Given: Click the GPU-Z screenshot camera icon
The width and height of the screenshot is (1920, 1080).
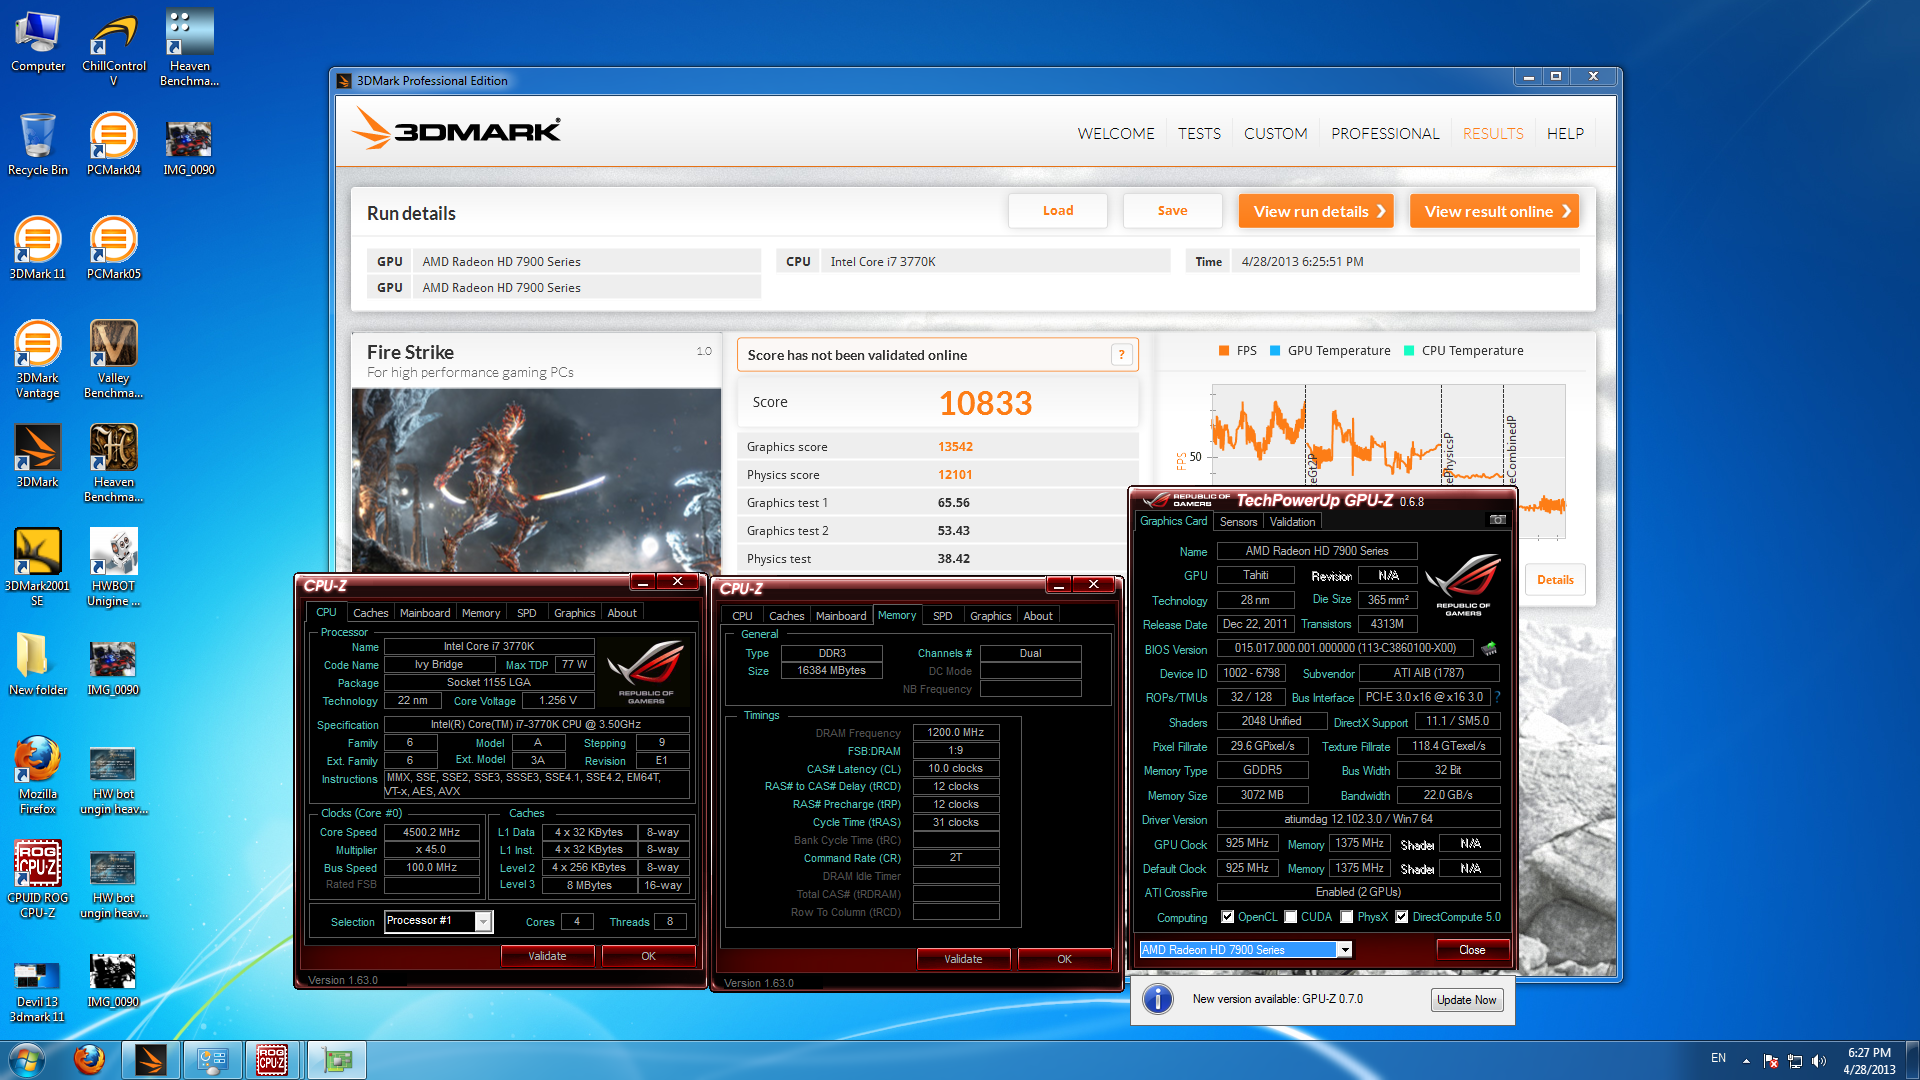Looking at the screenshot, I should [1497, 520].
